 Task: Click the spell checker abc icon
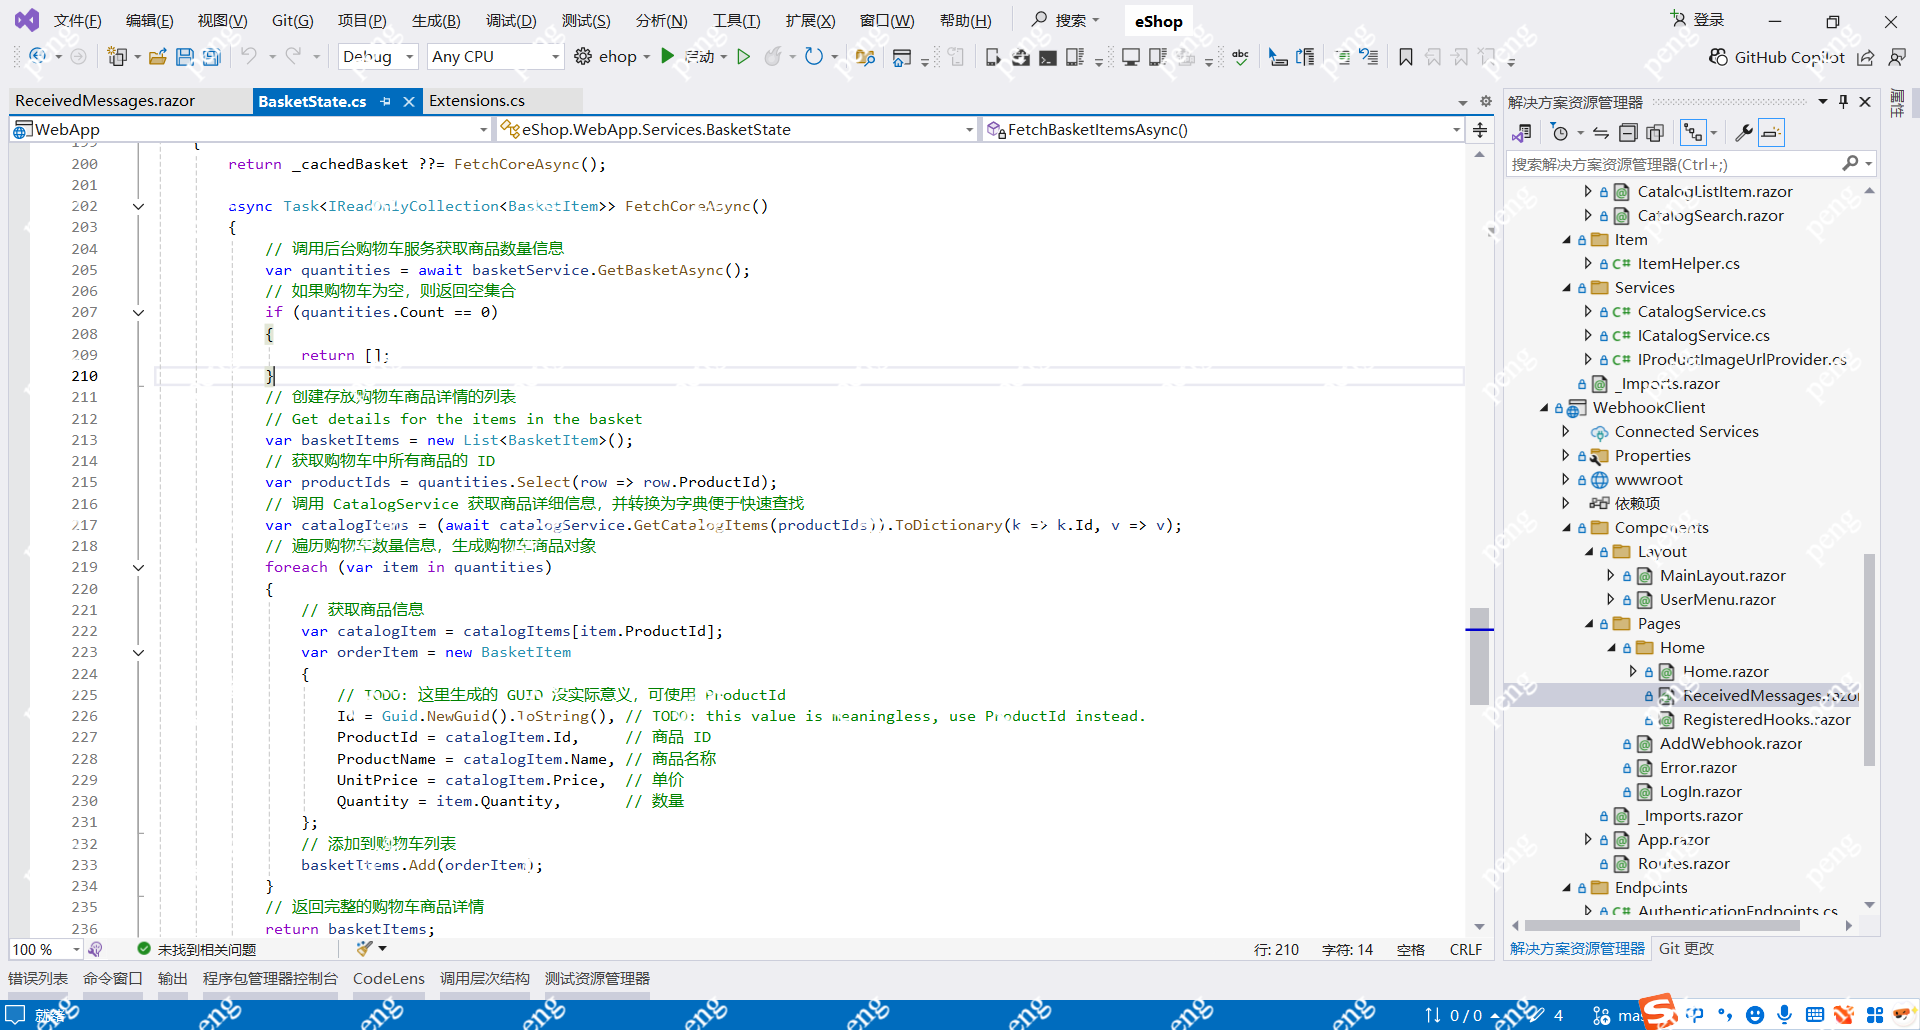click(1240, 57)
